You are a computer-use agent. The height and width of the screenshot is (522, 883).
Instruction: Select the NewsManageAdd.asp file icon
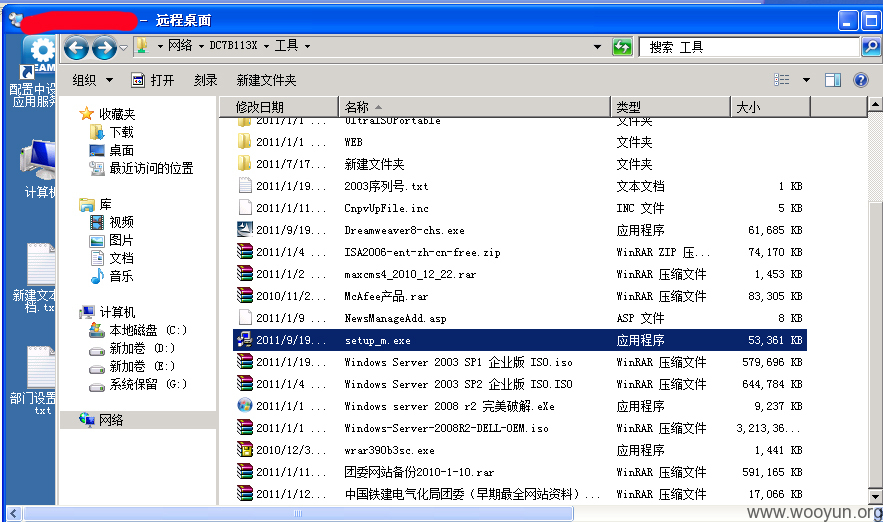pos(244,318)
